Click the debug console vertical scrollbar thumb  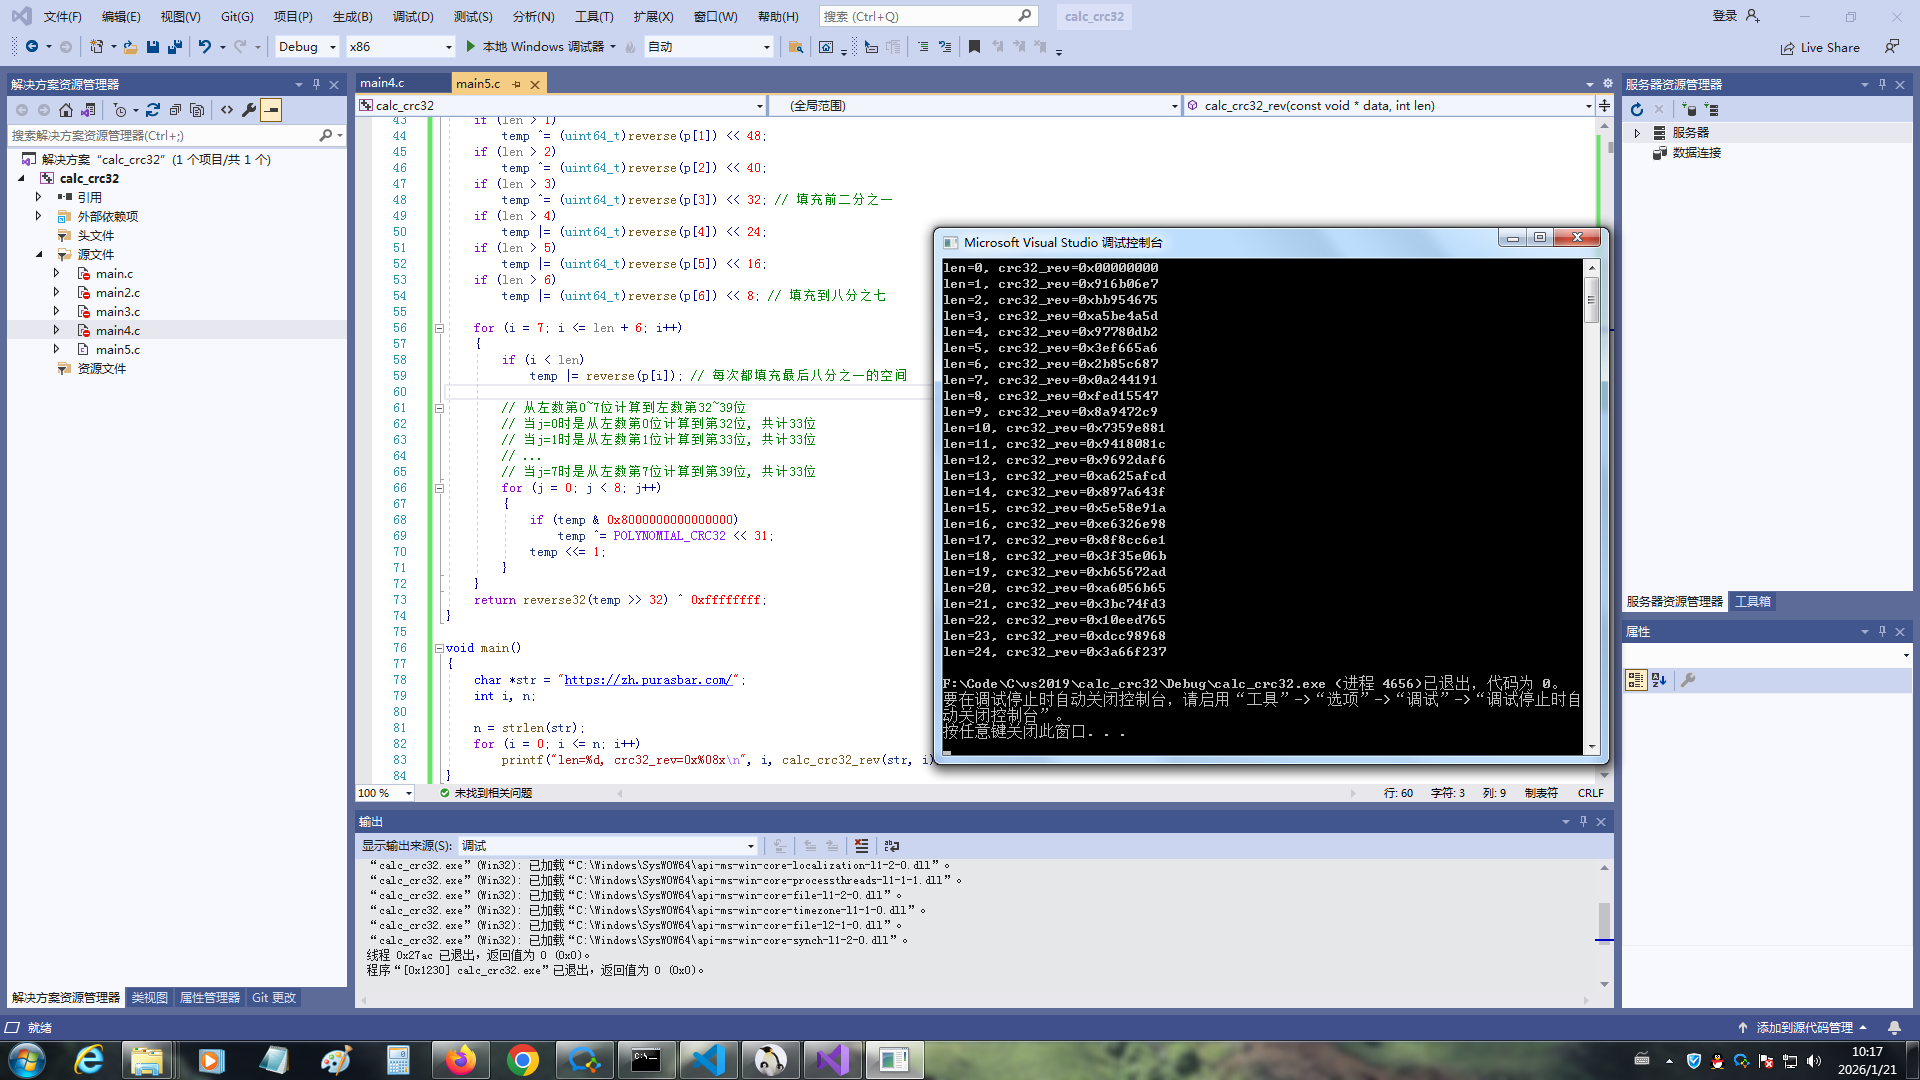(1591, 300)
